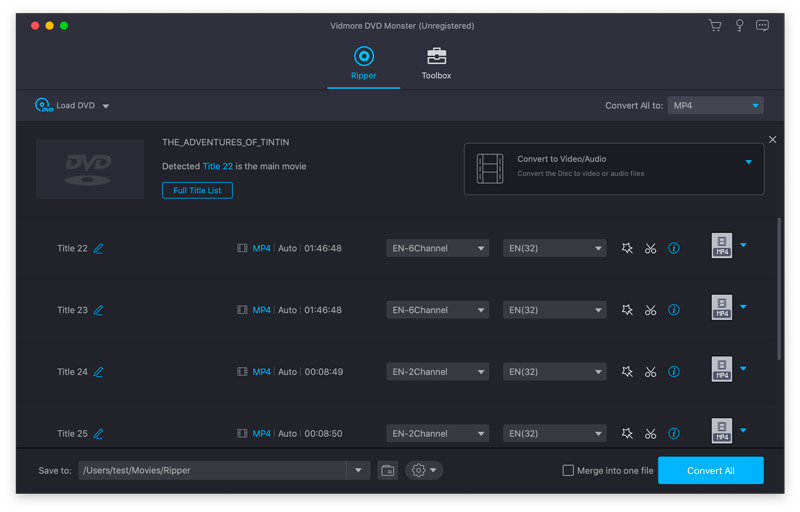Rename Title 25 with the pencil icon
The image size is (800, 512).
click(x=98, y=433)
